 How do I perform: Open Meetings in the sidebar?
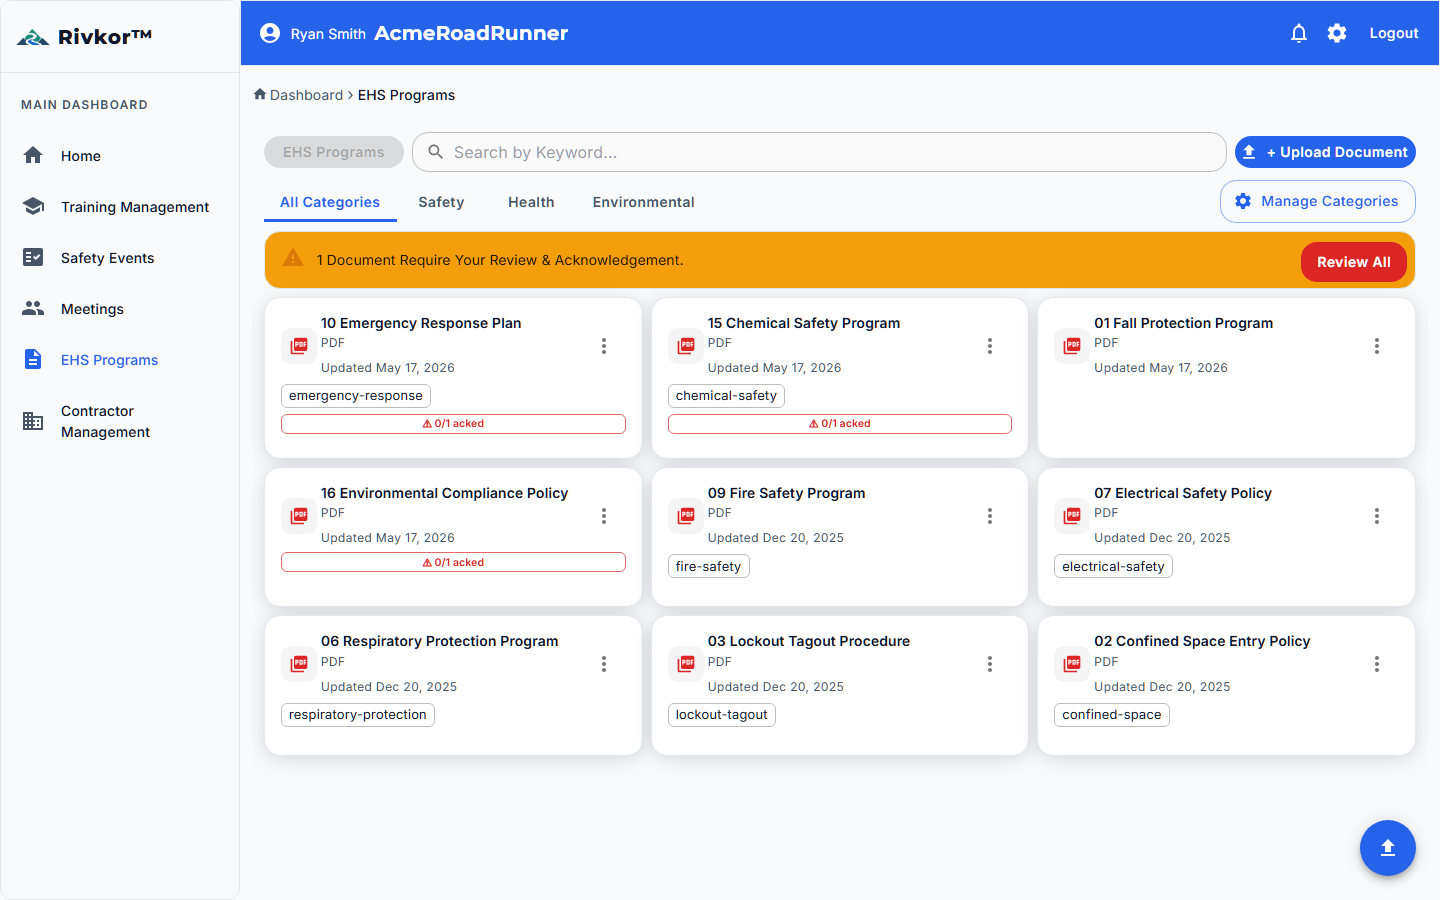tap(120, 308)
